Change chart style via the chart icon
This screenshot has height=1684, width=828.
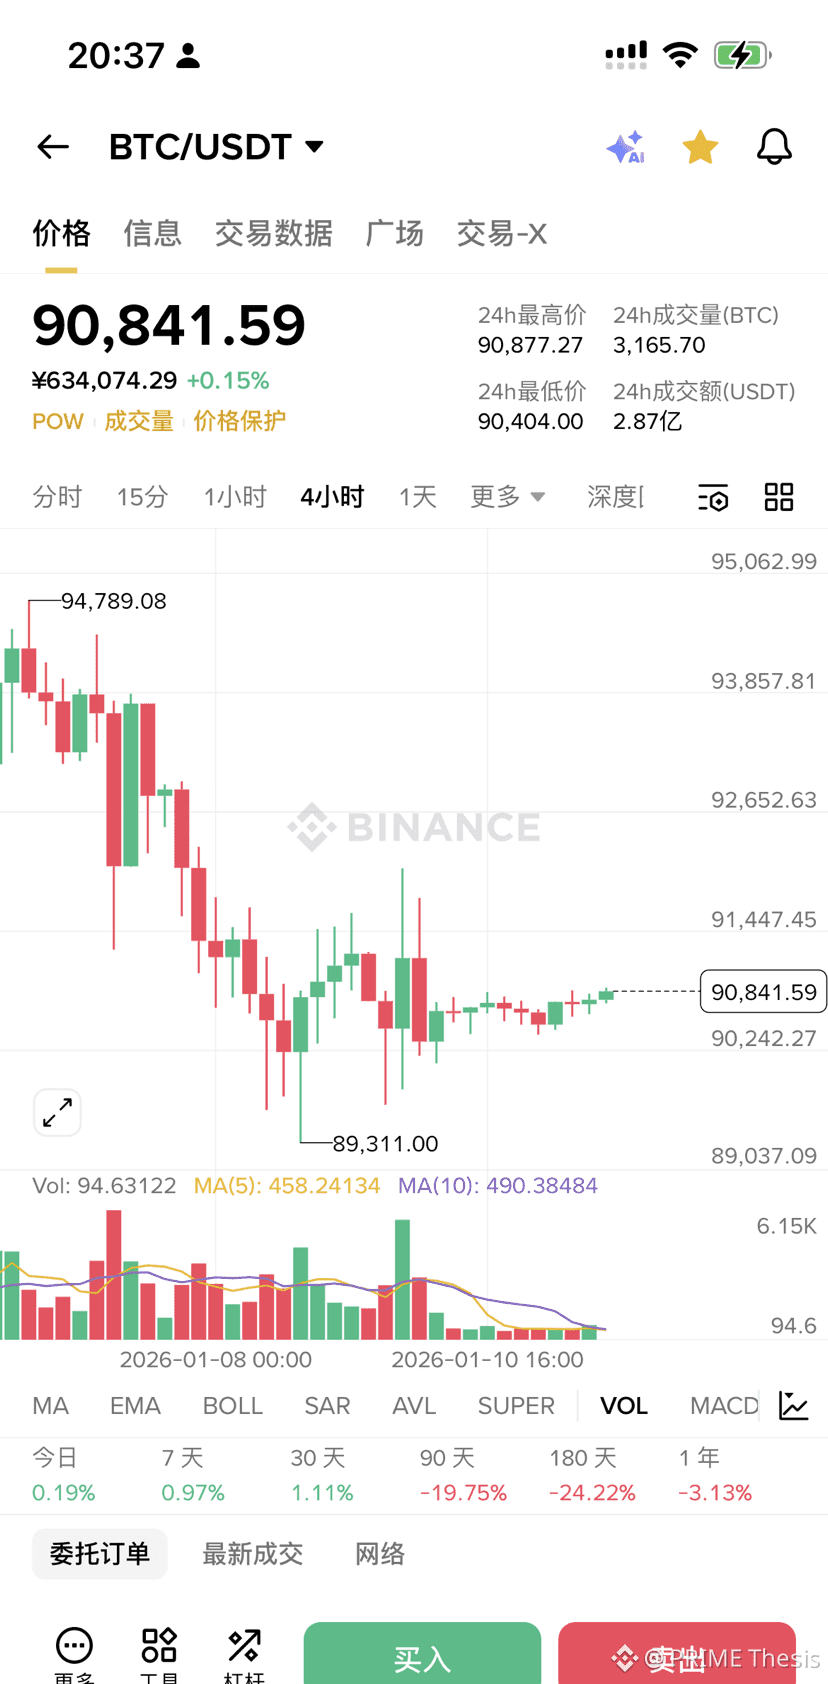click(x=793, y=1406)
